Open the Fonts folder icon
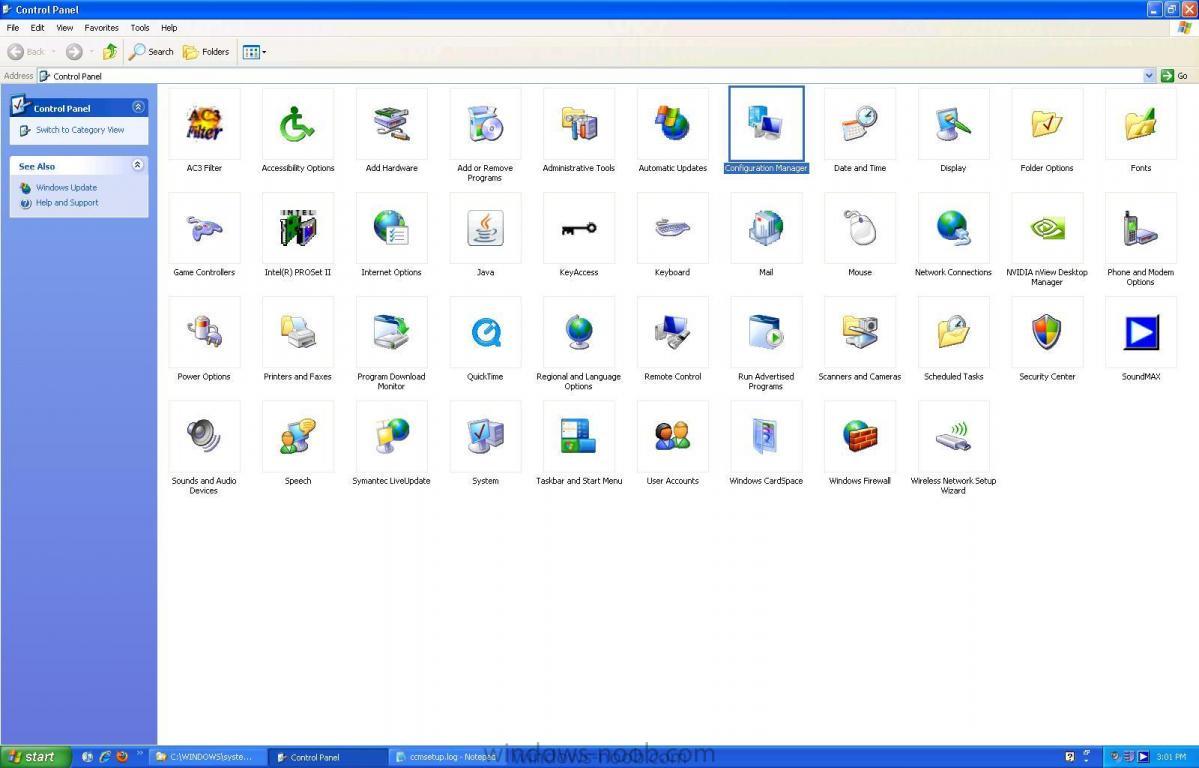 click(x=1141, y=124)
